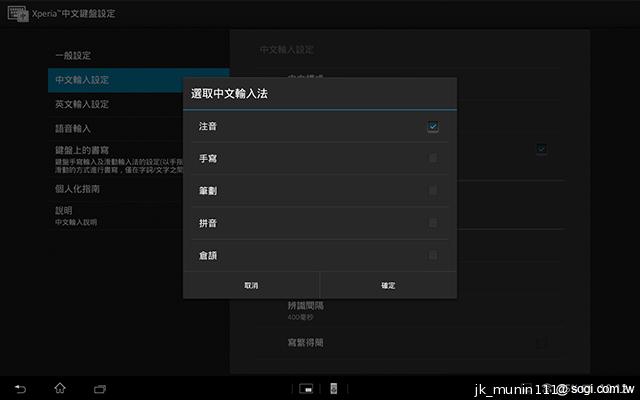Image resolution: width=640 pixels, height=400 pixels.
Task: Toggle the 手寫 checkbox
Action: pos(433,158)
